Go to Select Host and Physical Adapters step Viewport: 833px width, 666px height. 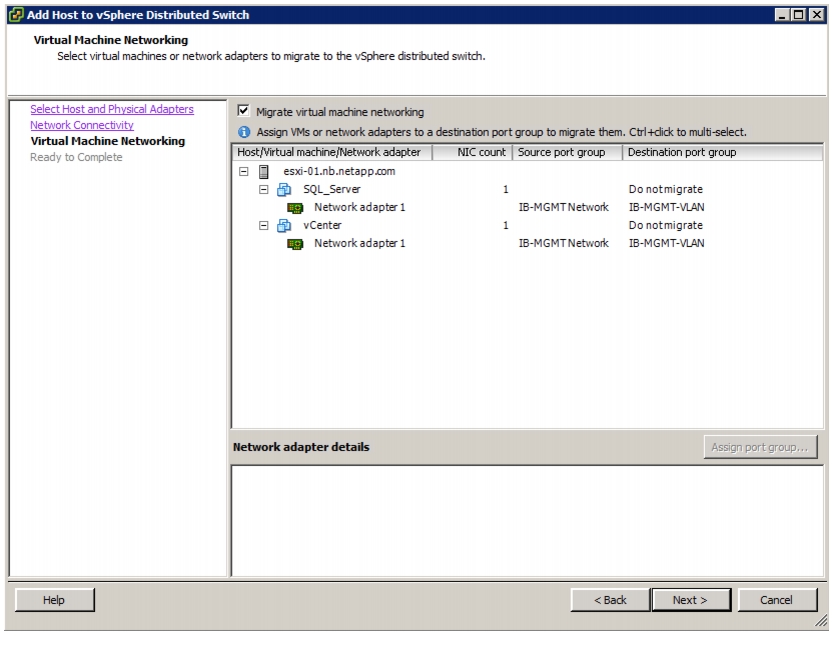[112, 109]
